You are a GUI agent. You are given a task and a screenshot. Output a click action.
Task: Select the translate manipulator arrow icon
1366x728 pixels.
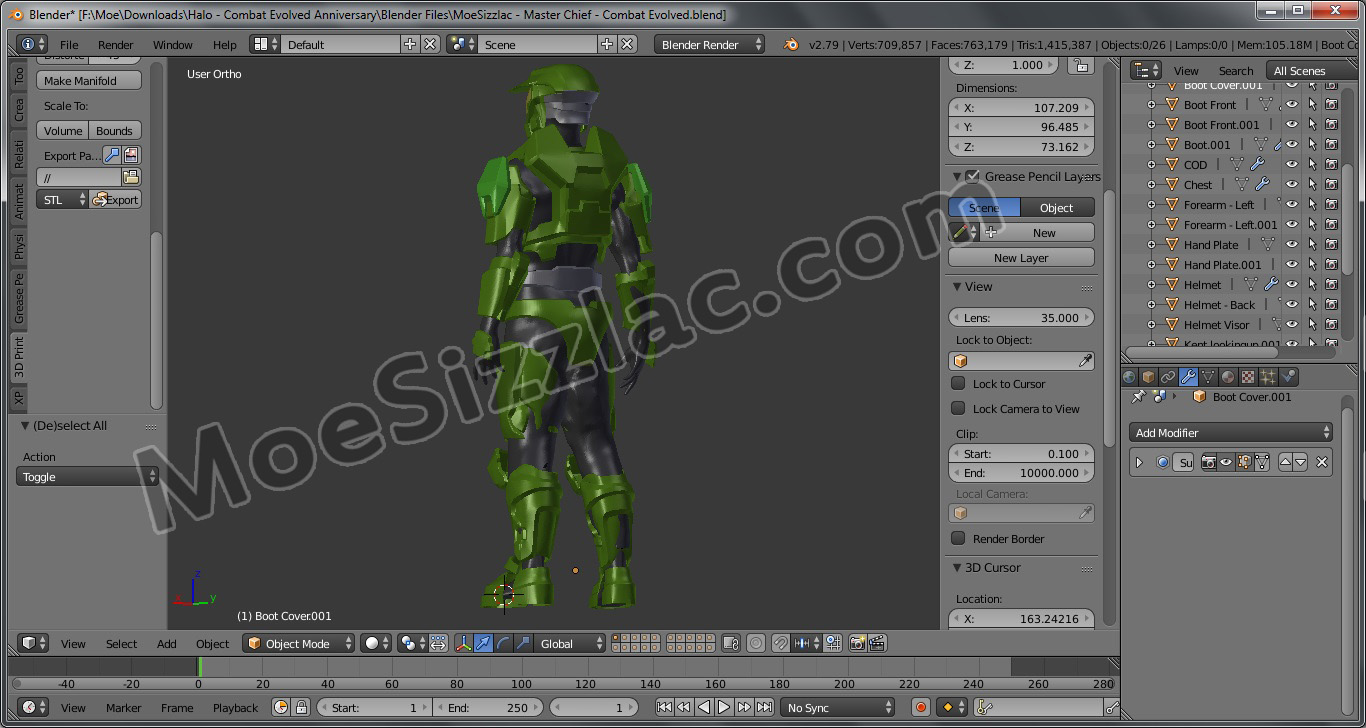coord(484,643)
